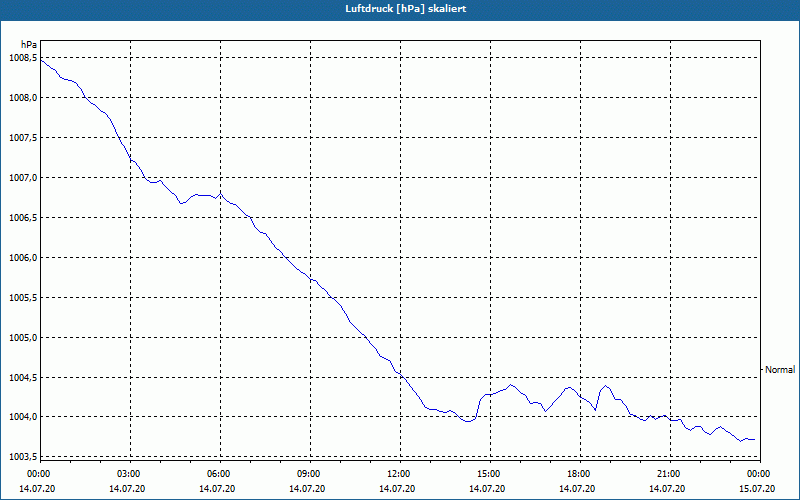Click the hPa unit label
This screenshot has height=500, width=800.
[29, 45]
